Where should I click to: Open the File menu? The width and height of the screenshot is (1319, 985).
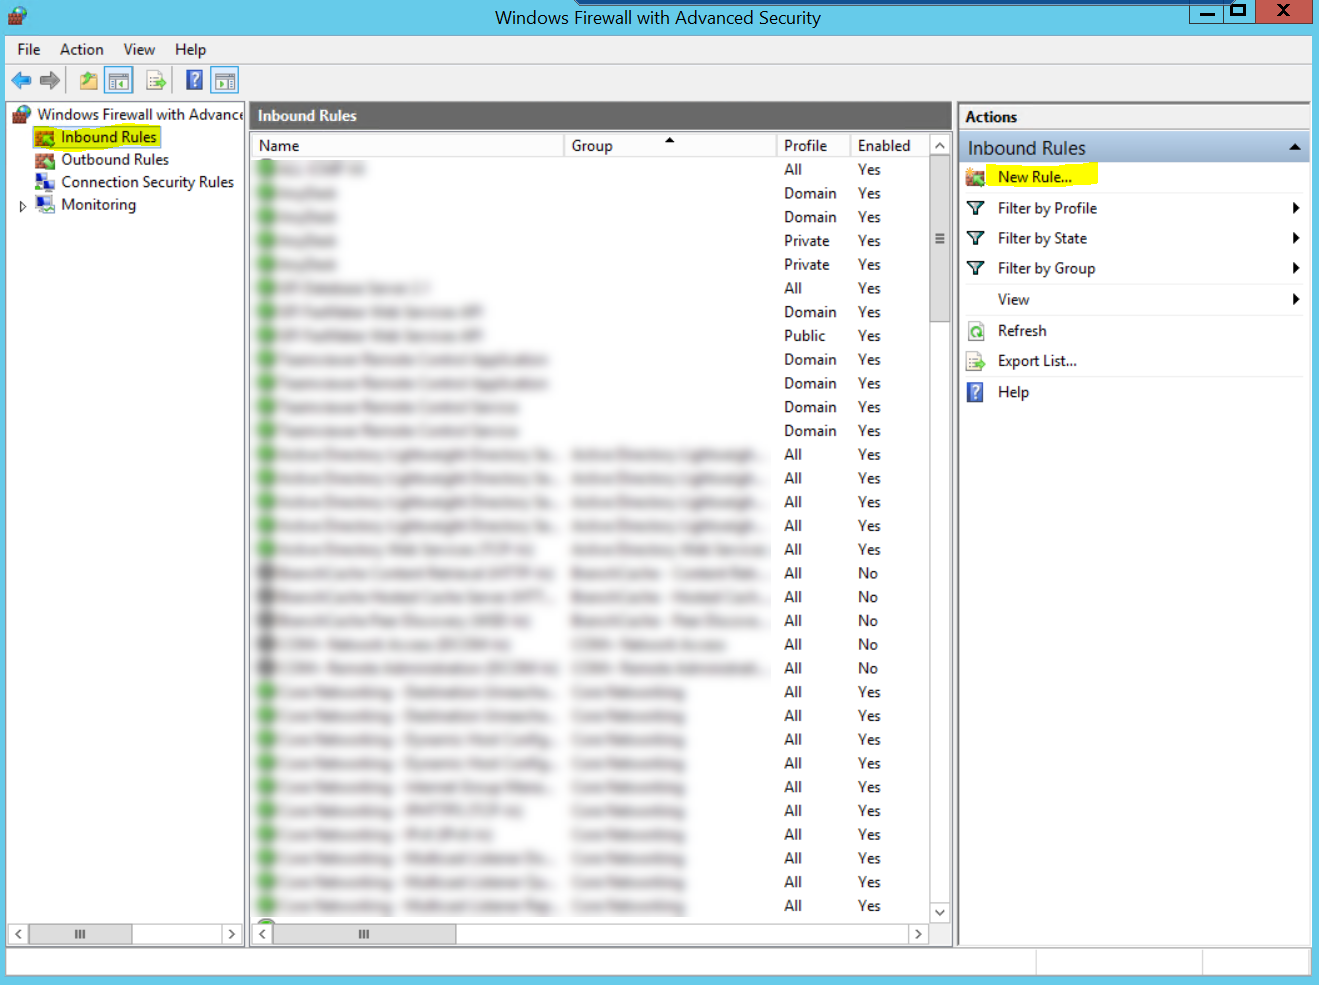click(29, 50)
